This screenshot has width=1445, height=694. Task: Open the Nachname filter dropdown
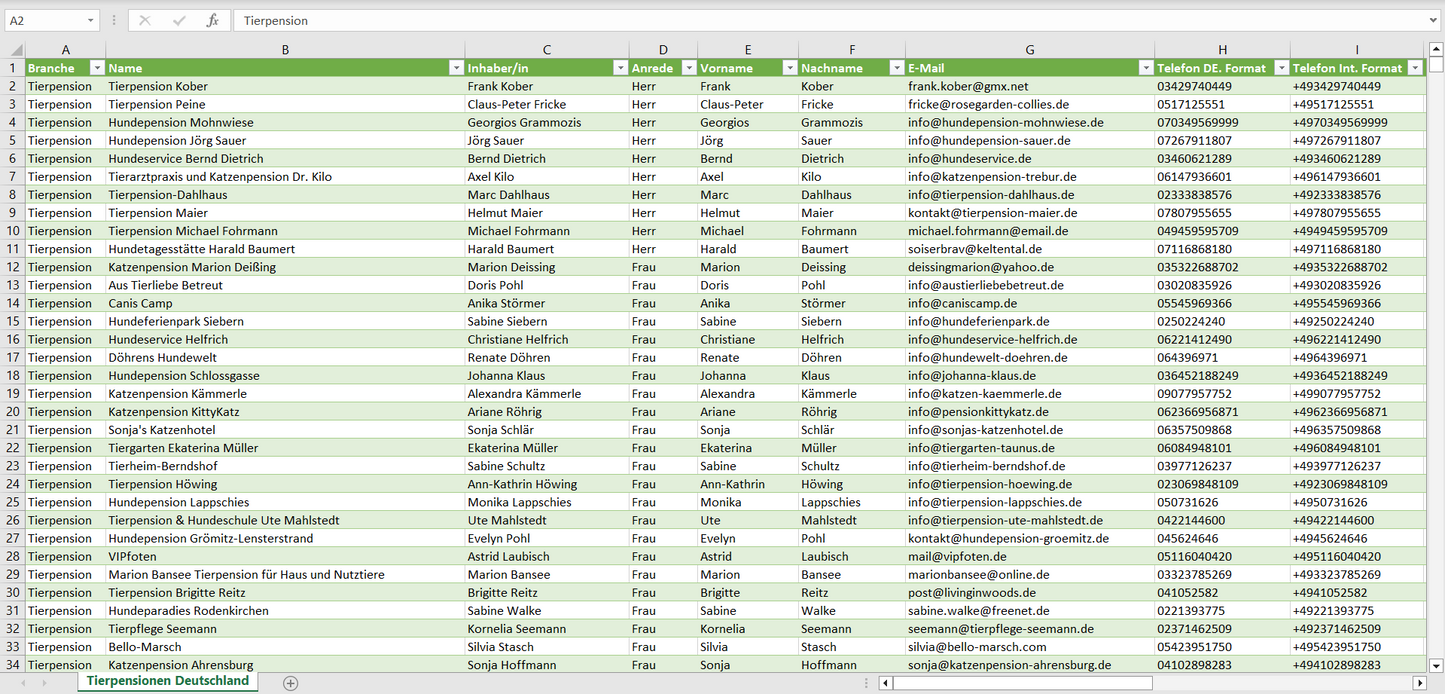[x=896, y=68]
